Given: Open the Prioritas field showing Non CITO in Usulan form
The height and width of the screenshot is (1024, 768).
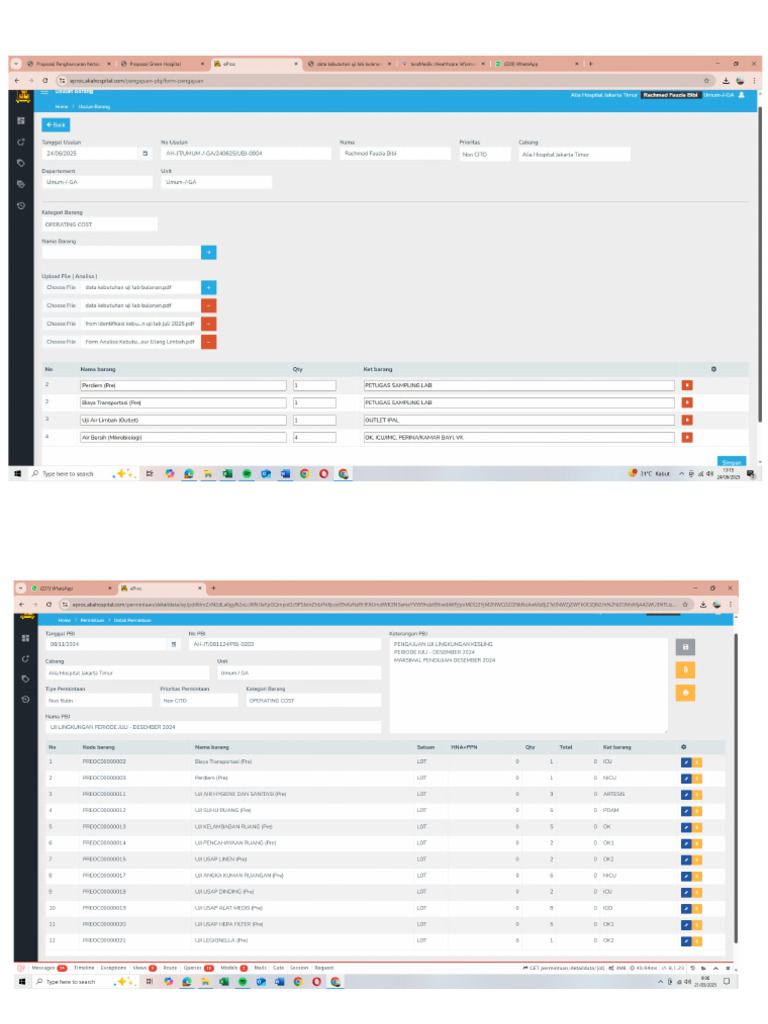Looking at the screenshot, I should coord(484,154).
